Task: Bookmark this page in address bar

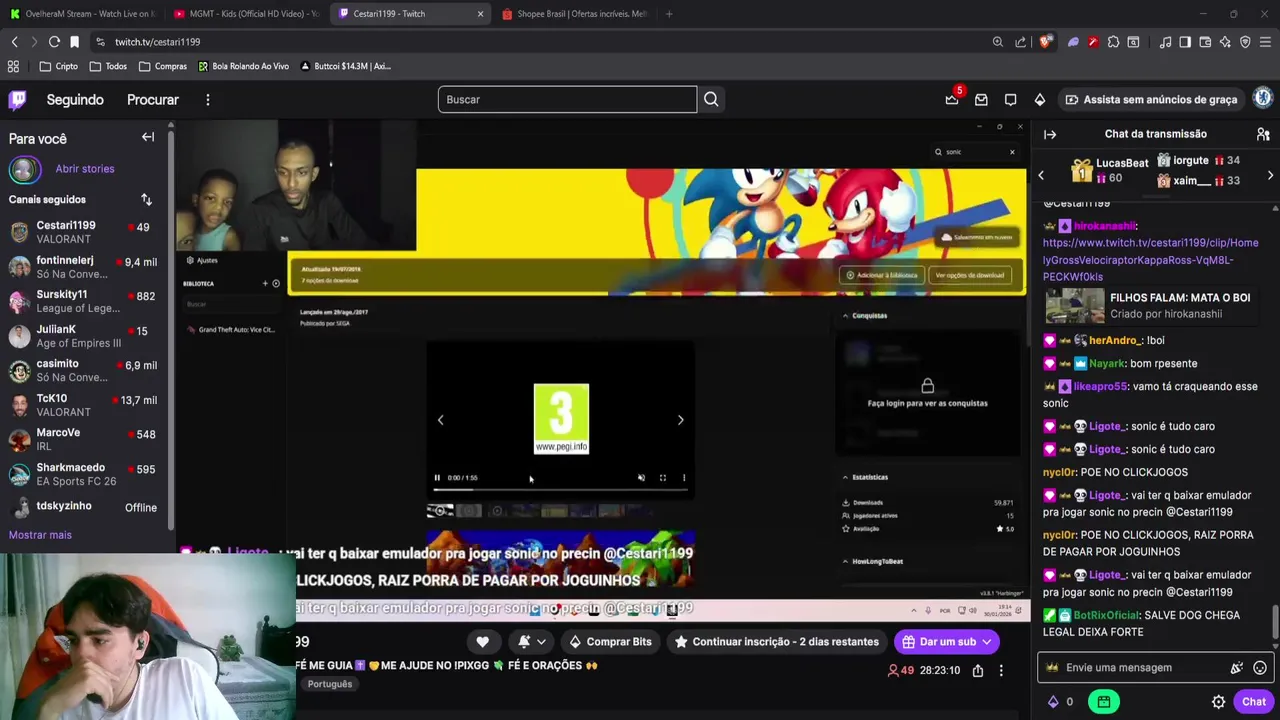Action: [x=74, y=42]
